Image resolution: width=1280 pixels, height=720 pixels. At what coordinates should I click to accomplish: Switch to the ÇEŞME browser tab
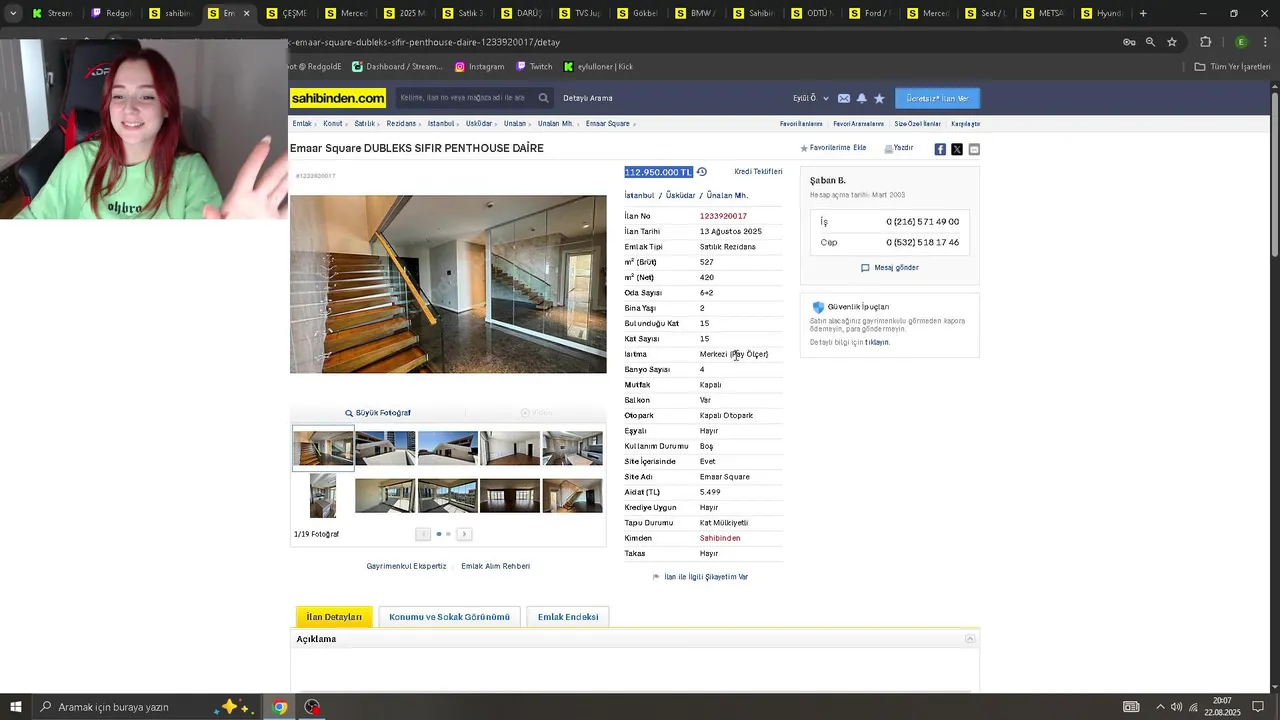pyautogui.click(x=286, y=13)
